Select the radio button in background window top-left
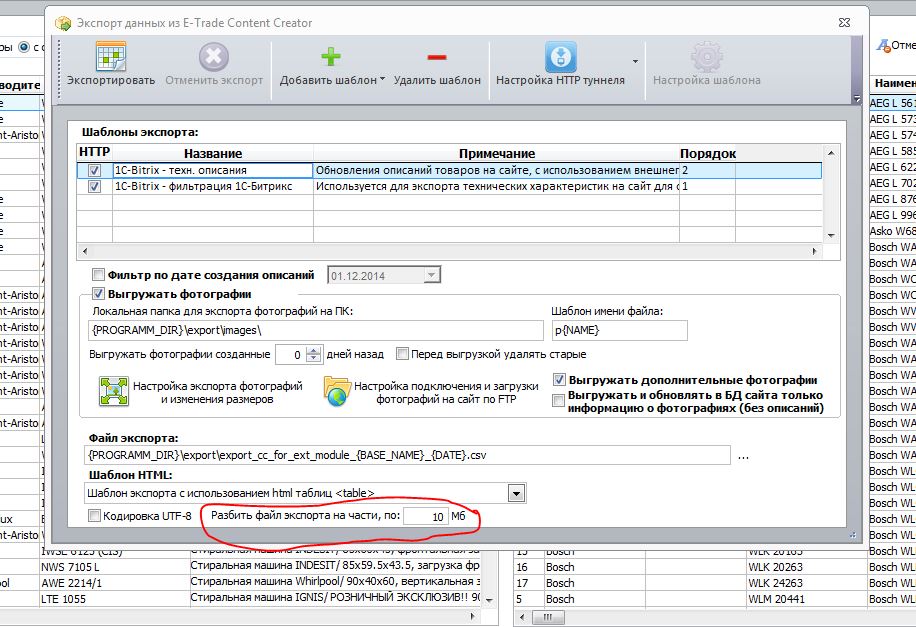This screenshot has width=916, height=627. pyautogui.click(x=24, y=47)
